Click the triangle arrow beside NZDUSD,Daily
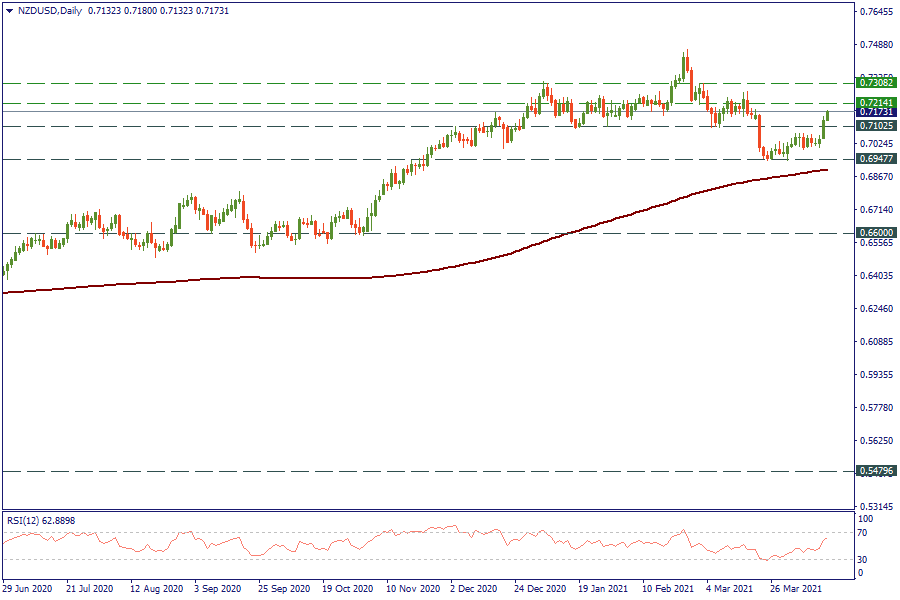900x600 pixels. (x=9, y=9)
